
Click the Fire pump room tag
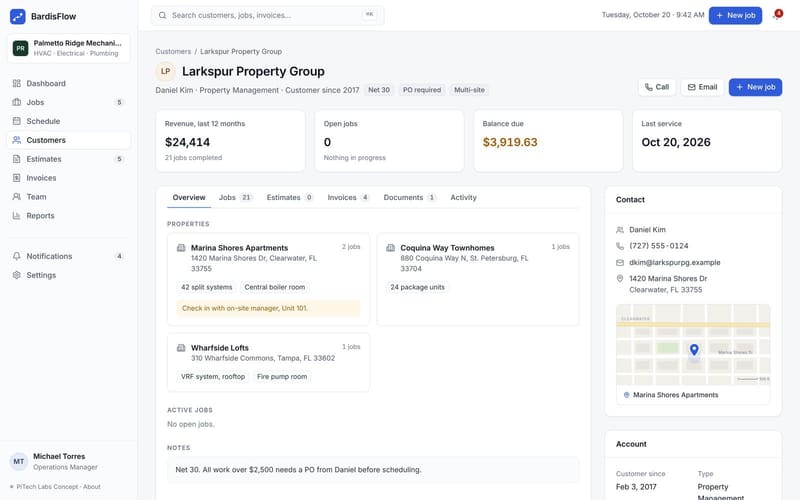click(x=282, y=377)
